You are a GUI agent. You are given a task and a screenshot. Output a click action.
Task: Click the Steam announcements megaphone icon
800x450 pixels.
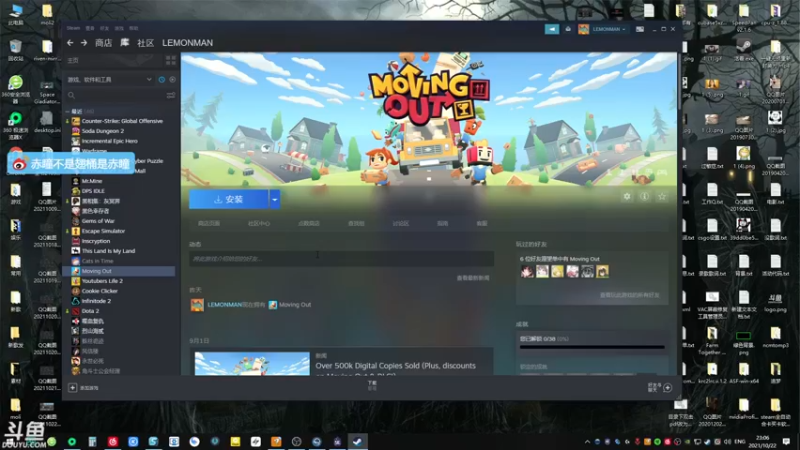[552, 29]
